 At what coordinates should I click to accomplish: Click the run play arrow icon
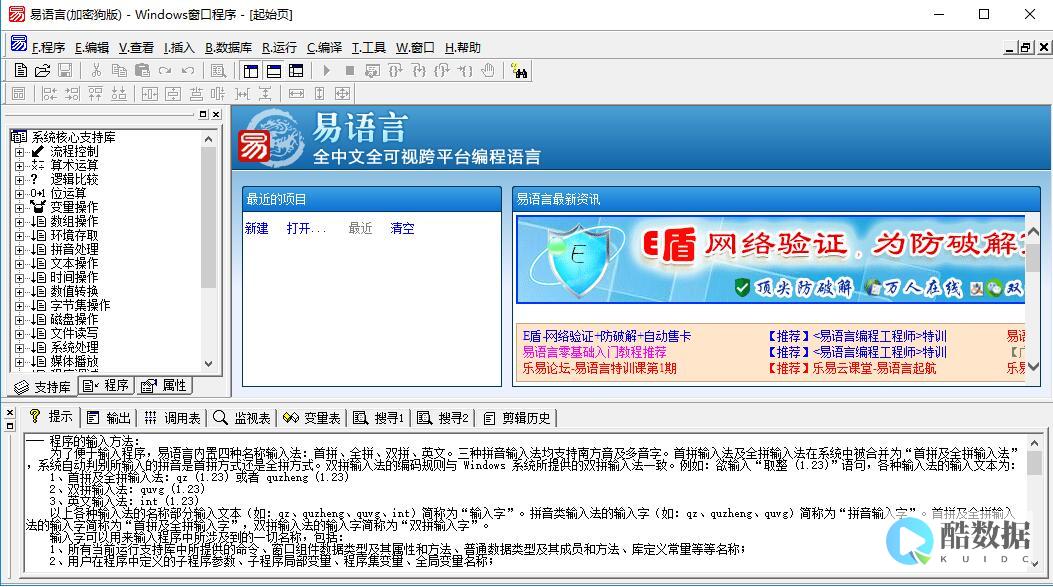(326, 70)
